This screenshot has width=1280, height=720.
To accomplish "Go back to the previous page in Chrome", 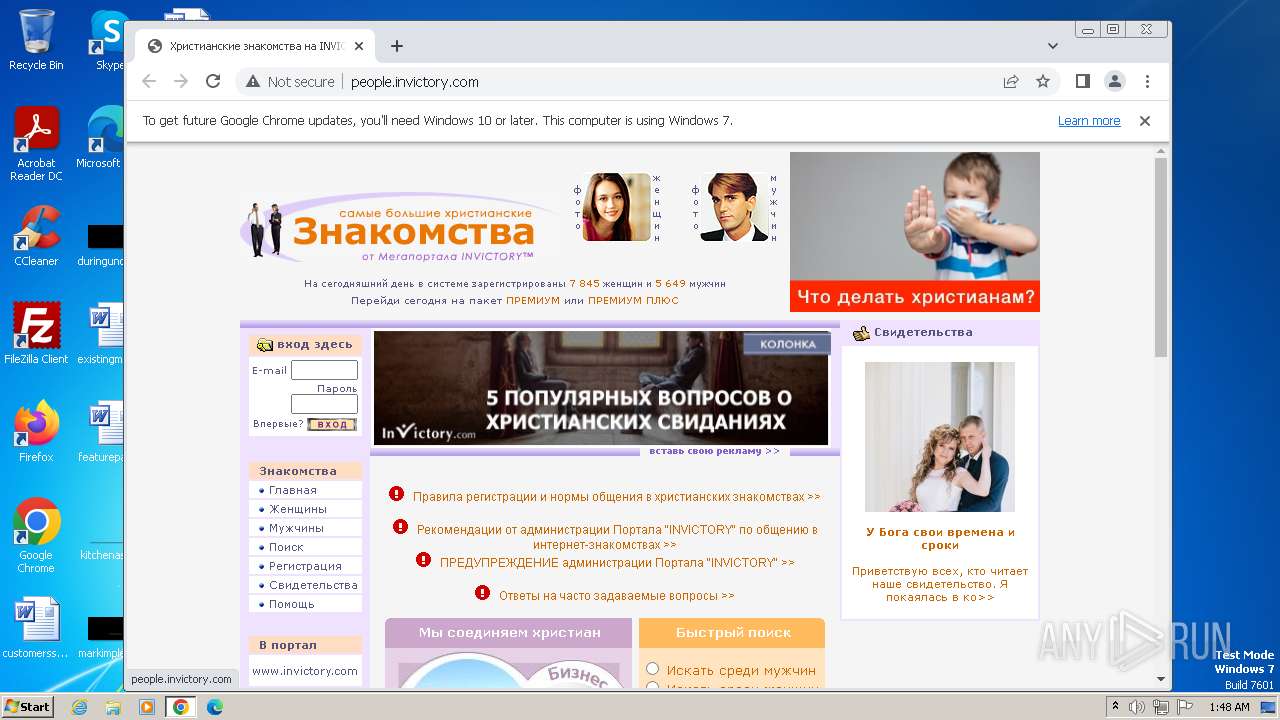I will (149, 82).
